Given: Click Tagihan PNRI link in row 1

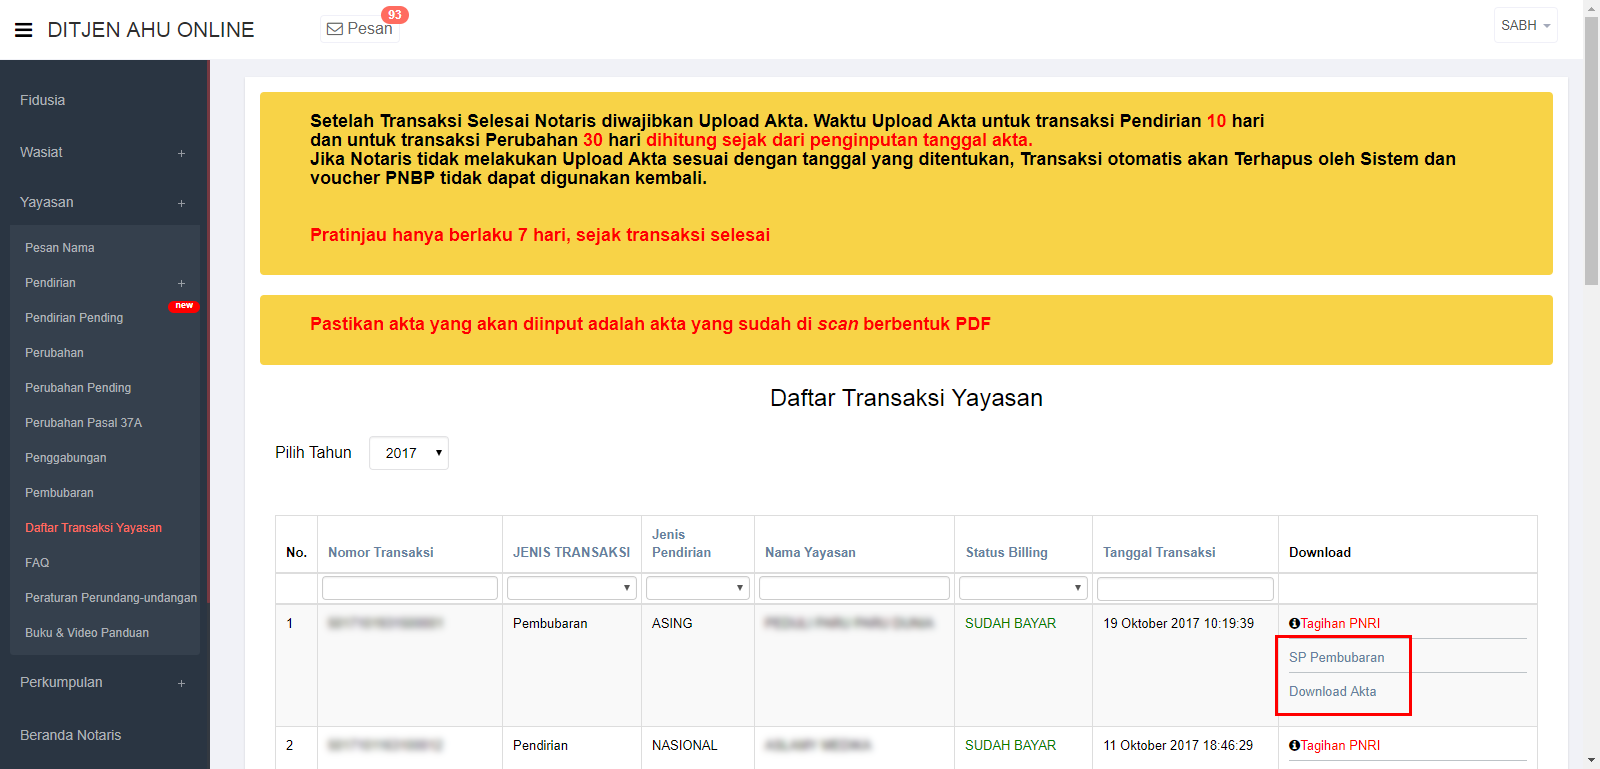Looking at the screenshot, I should coord(1339,623).
